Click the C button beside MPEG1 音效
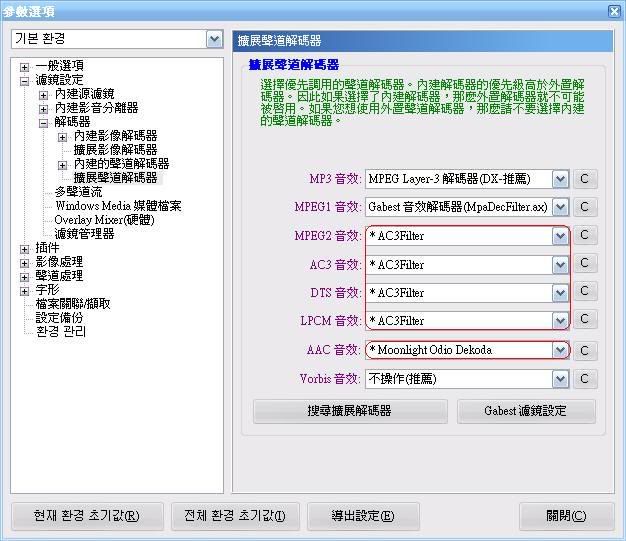This screenshot has height=541, width=626. click(x=585, y=207)
